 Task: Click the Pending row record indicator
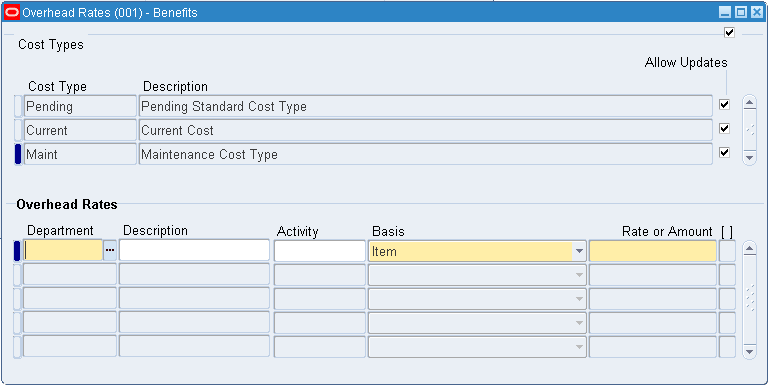tap(18, 106)
